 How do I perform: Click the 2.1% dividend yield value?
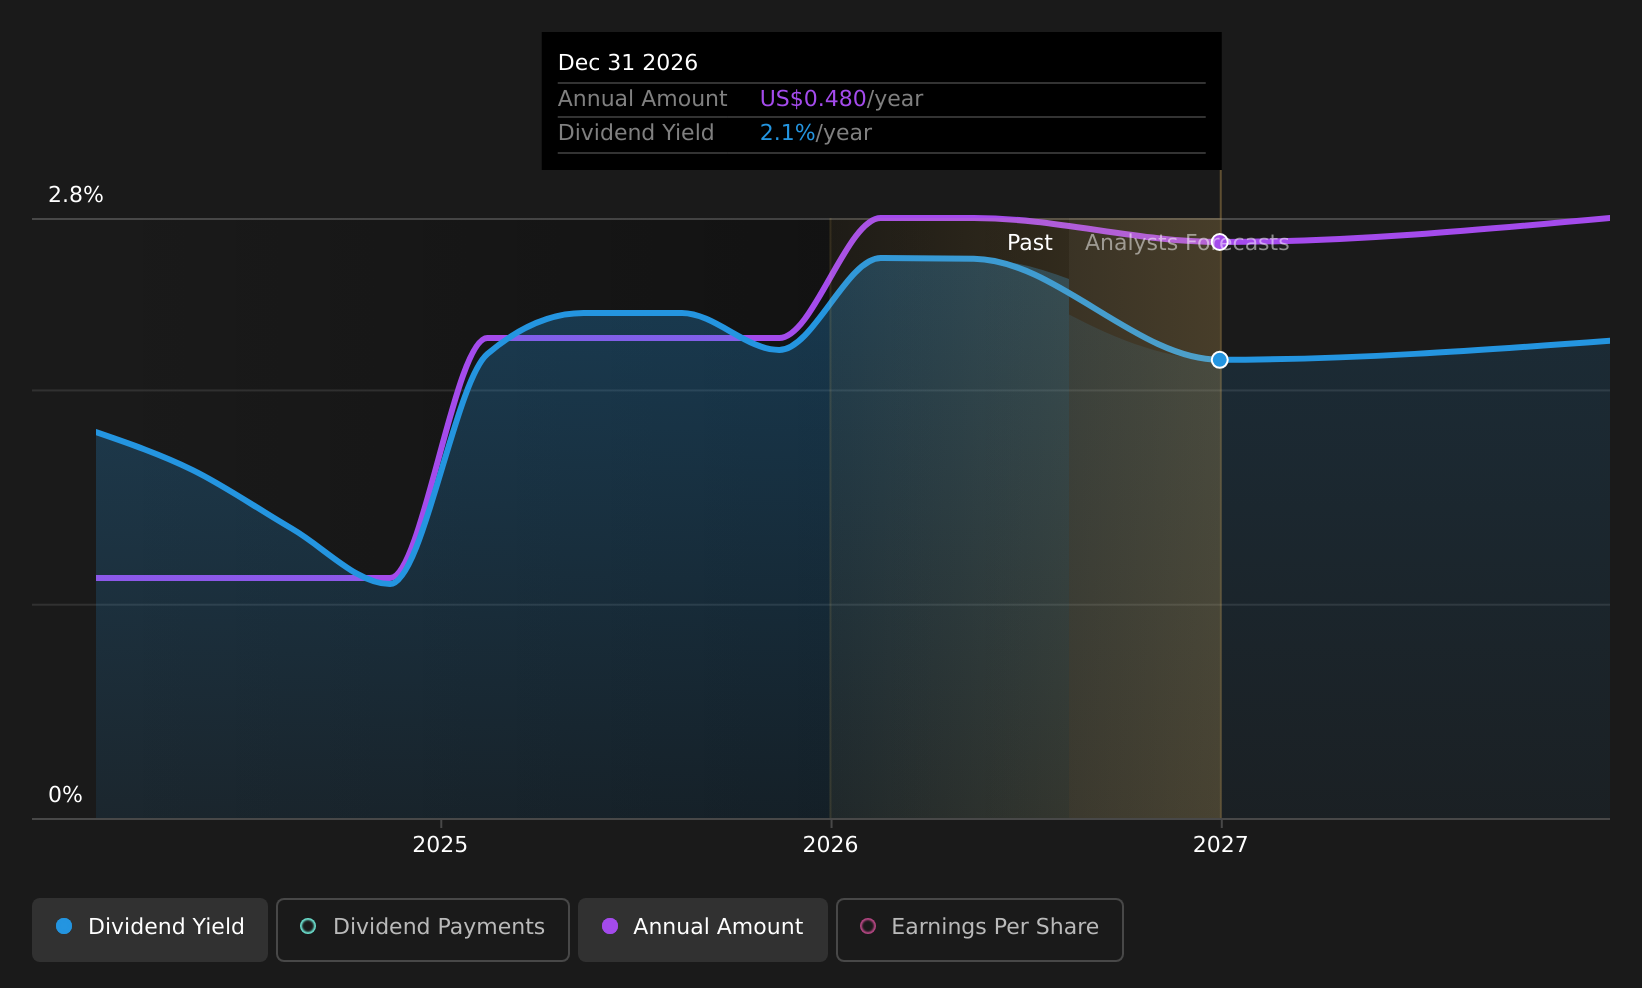[x=787, y=133]
